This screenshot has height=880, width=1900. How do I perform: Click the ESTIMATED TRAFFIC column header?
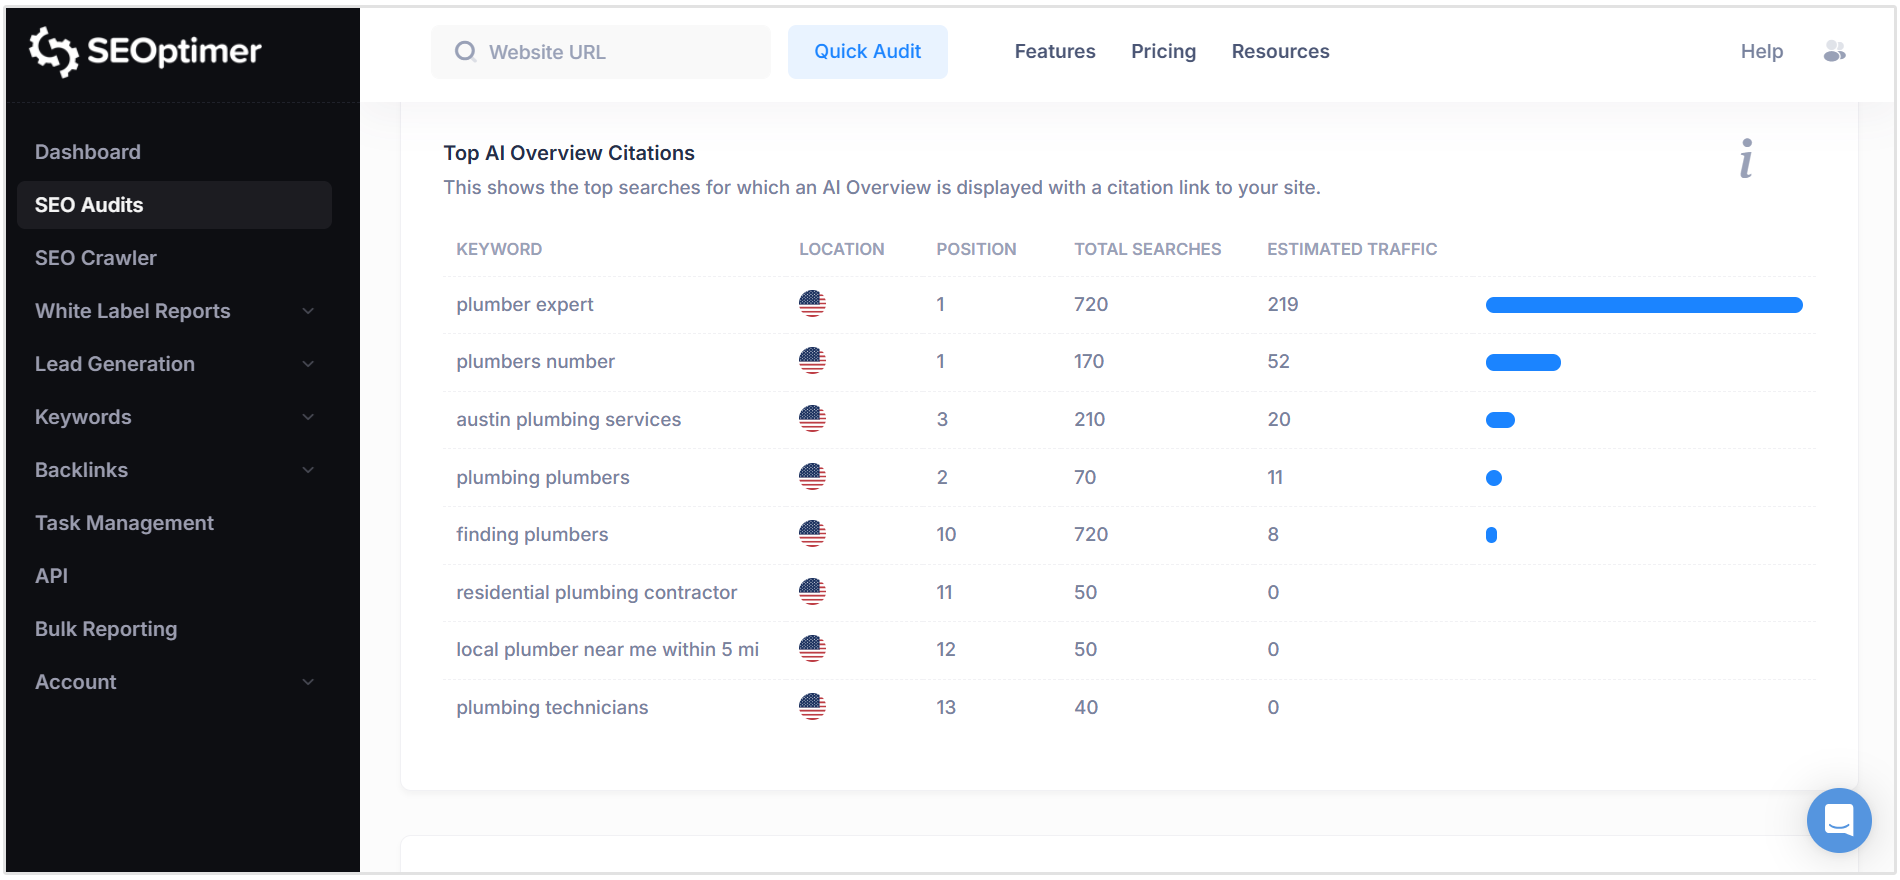tap(1352, 249)
